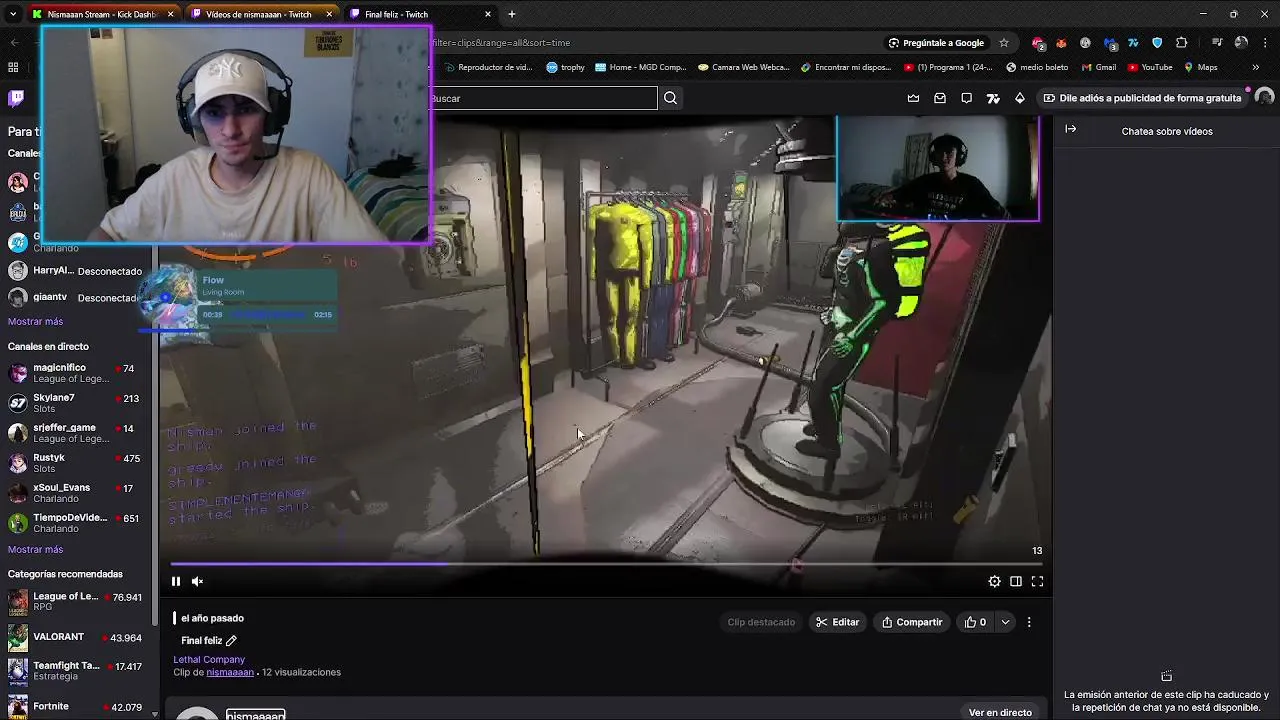
Task: Unmute the clip volume icon
Action: point(197,581)
